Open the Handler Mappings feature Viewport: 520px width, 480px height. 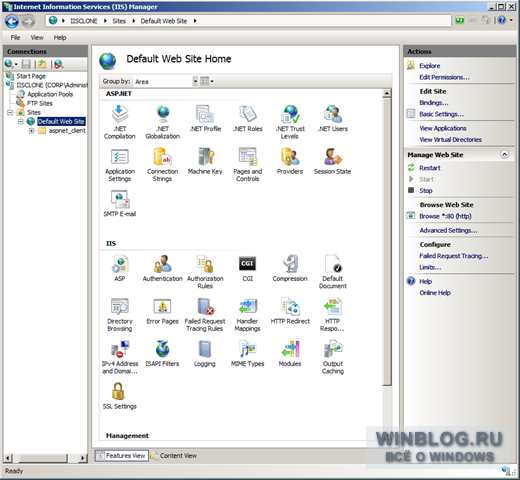(x=248, y=315)
